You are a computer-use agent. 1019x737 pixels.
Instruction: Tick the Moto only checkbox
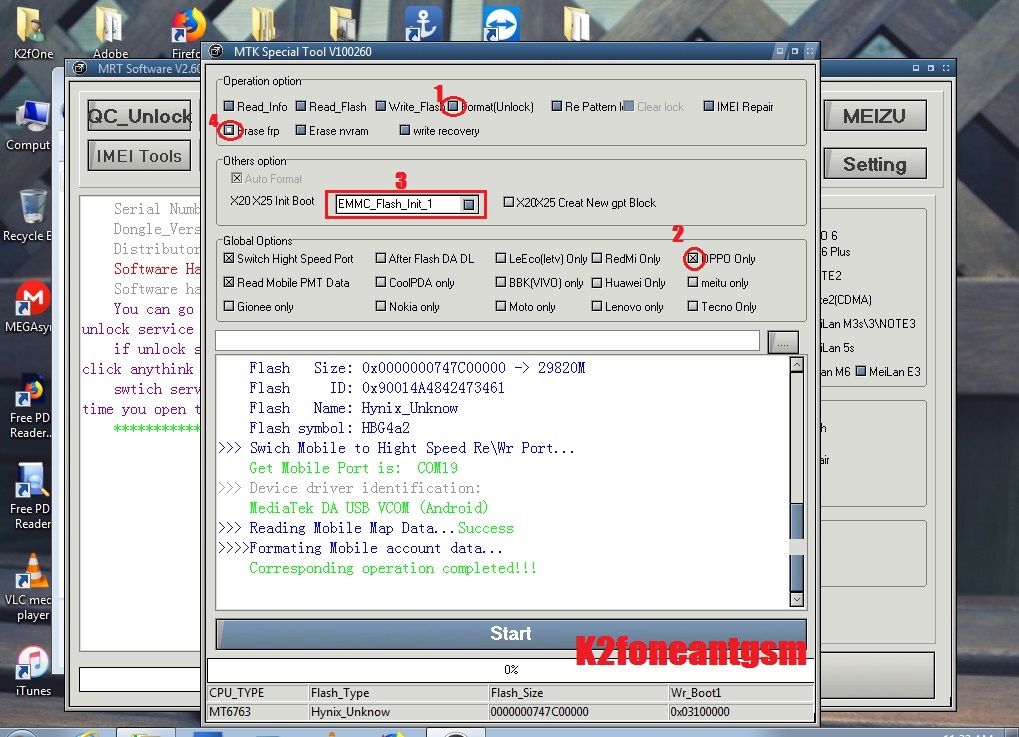pos(501,306)
